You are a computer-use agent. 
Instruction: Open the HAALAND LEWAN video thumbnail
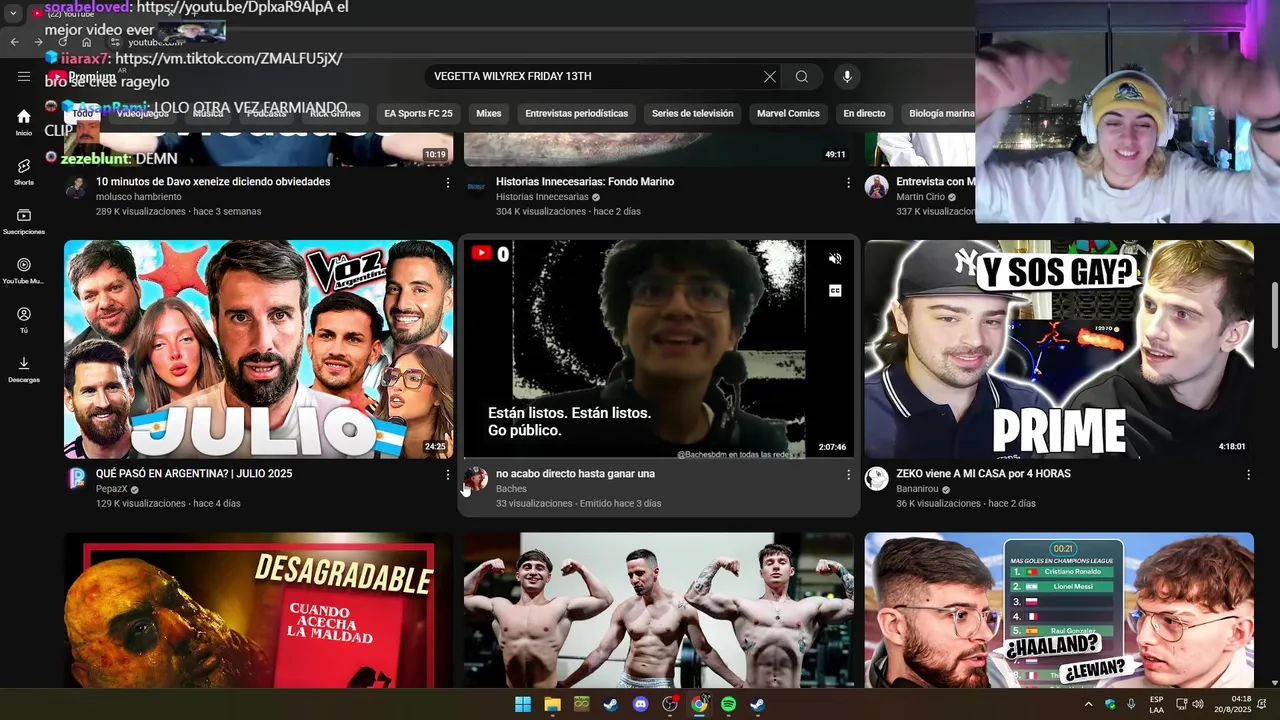1059,610
